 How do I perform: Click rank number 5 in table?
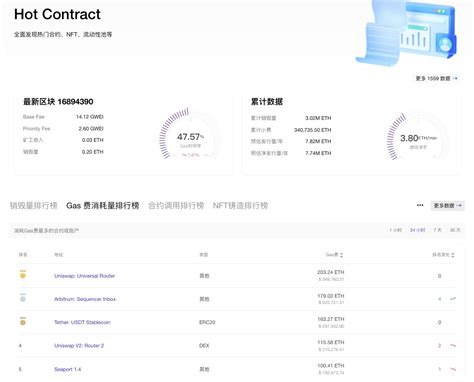pos(20,369)
